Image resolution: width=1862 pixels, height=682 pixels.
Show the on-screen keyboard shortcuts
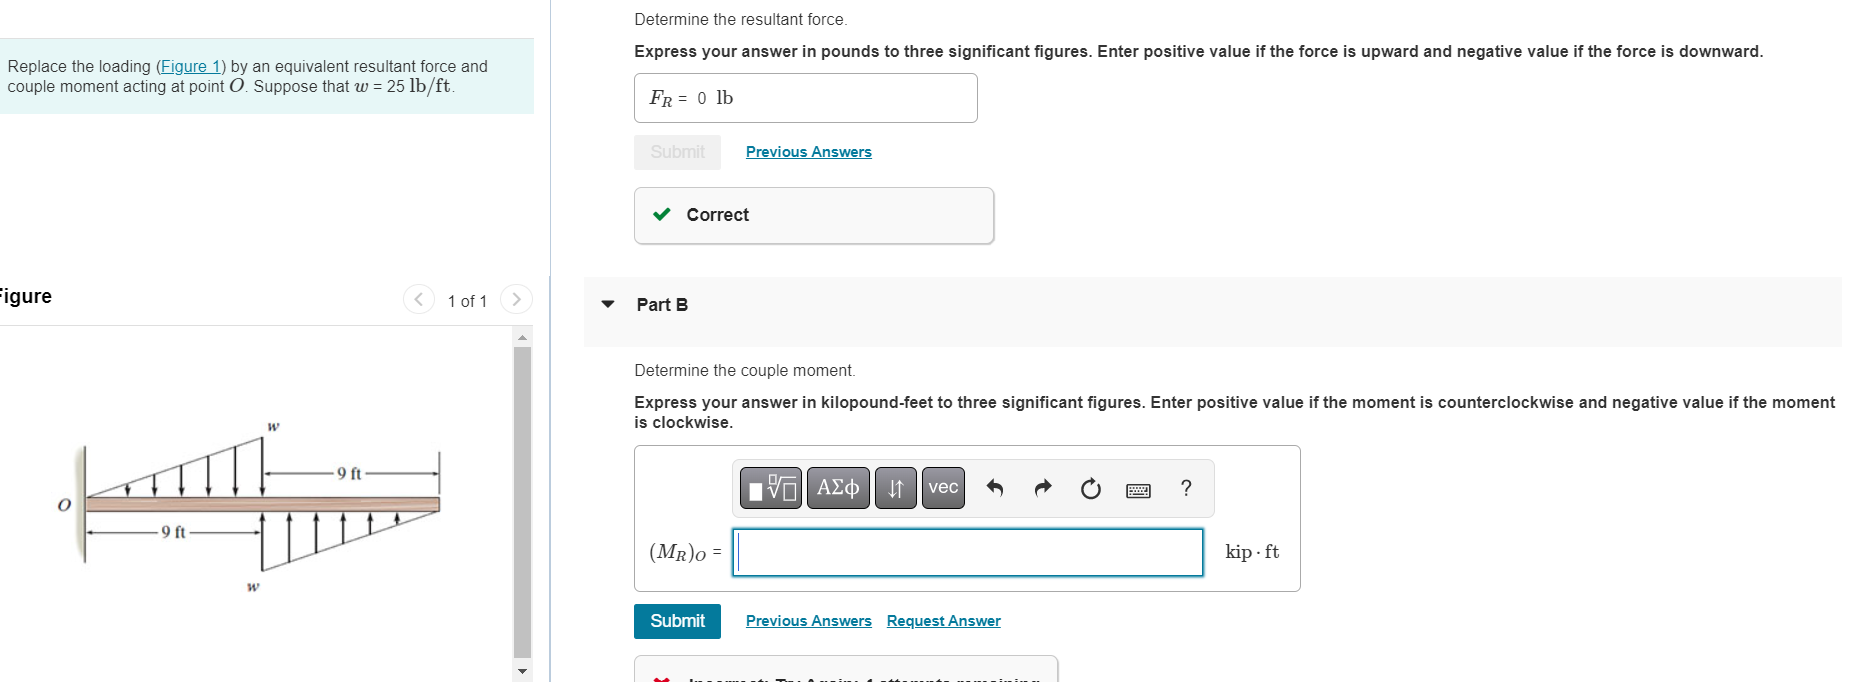pyautogui.click(x=1138, y=490)
